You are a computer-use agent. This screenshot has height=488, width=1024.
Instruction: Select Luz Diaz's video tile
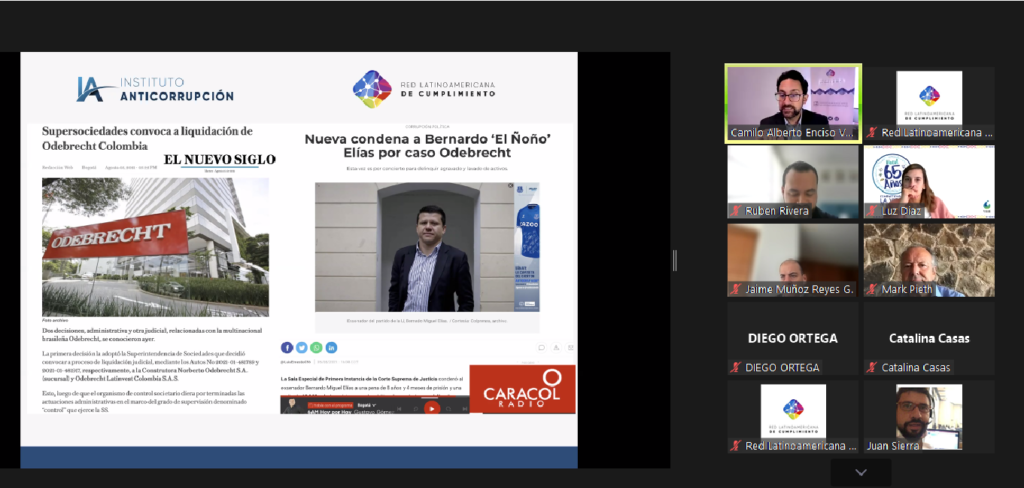(x=929, y=182)
